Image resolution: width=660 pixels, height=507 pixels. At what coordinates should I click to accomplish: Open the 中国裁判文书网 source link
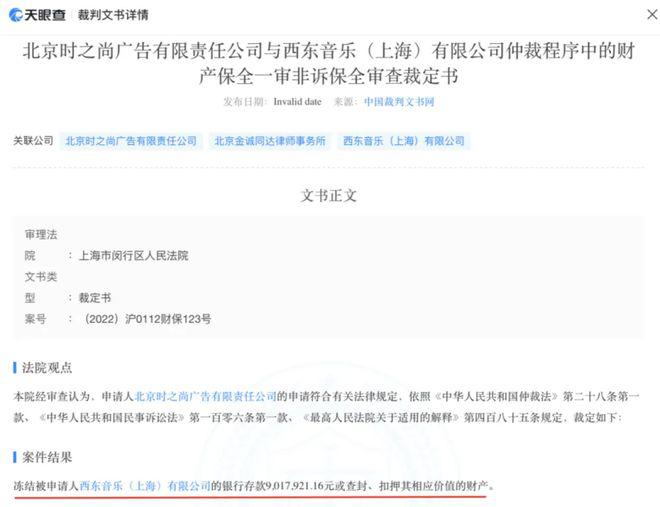coord(399,102)
